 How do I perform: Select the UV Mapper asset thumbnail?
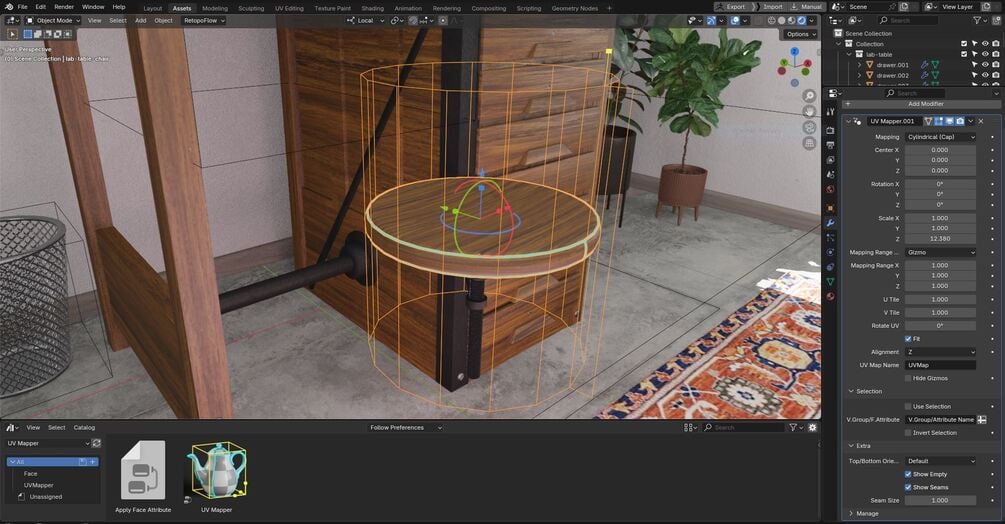coord(217,471)
